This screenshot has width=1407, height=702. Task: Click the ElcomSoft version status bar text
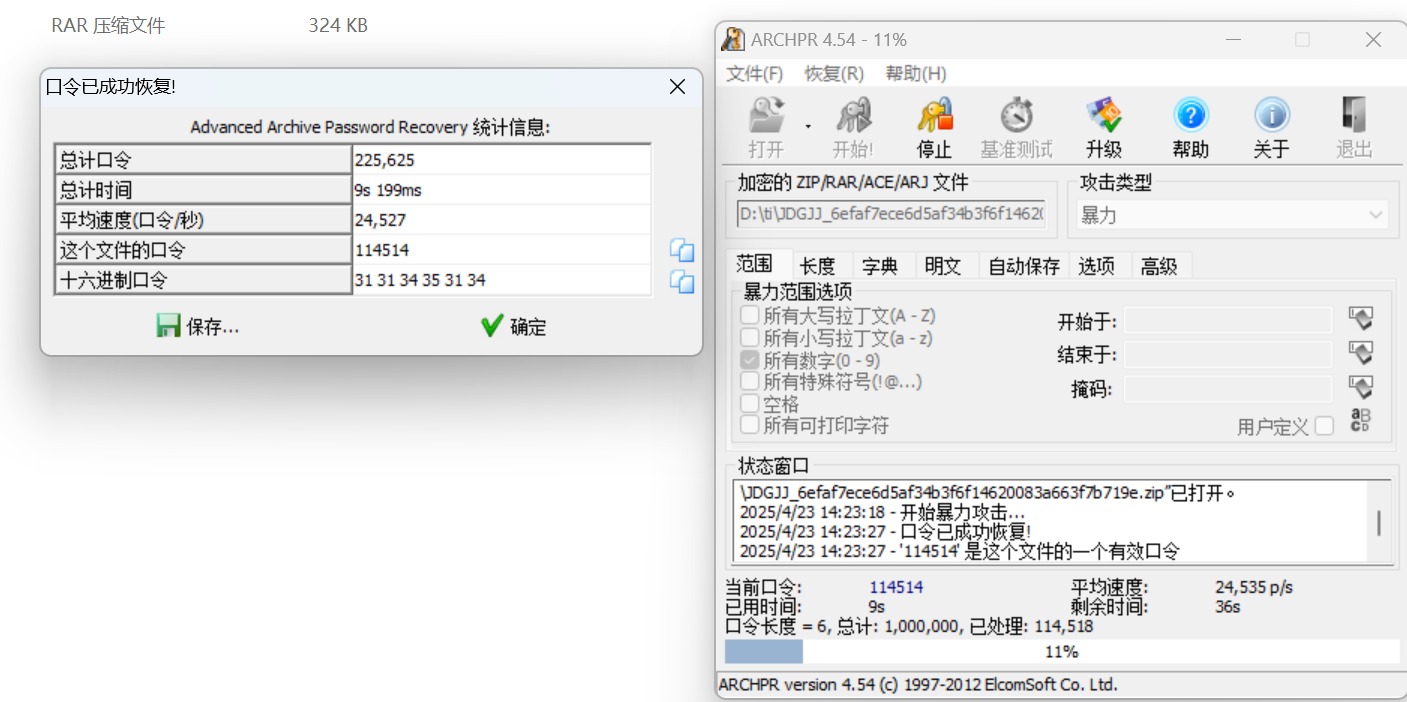click(918, 685)
